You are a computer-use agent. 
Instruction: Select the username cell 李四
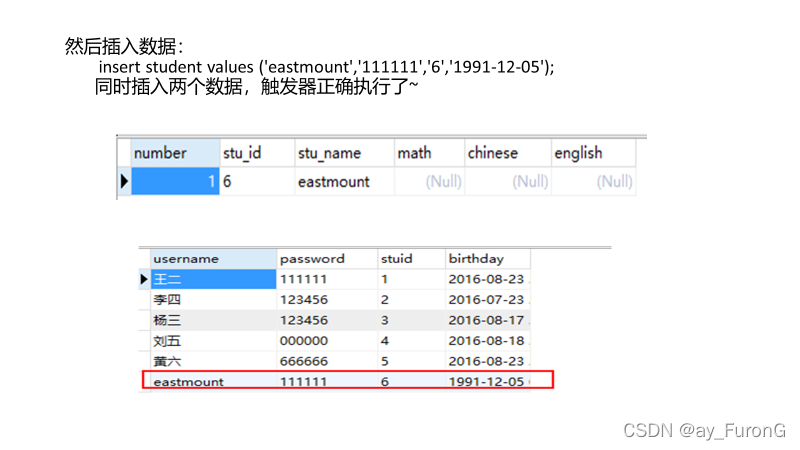[x=213, y=299]
